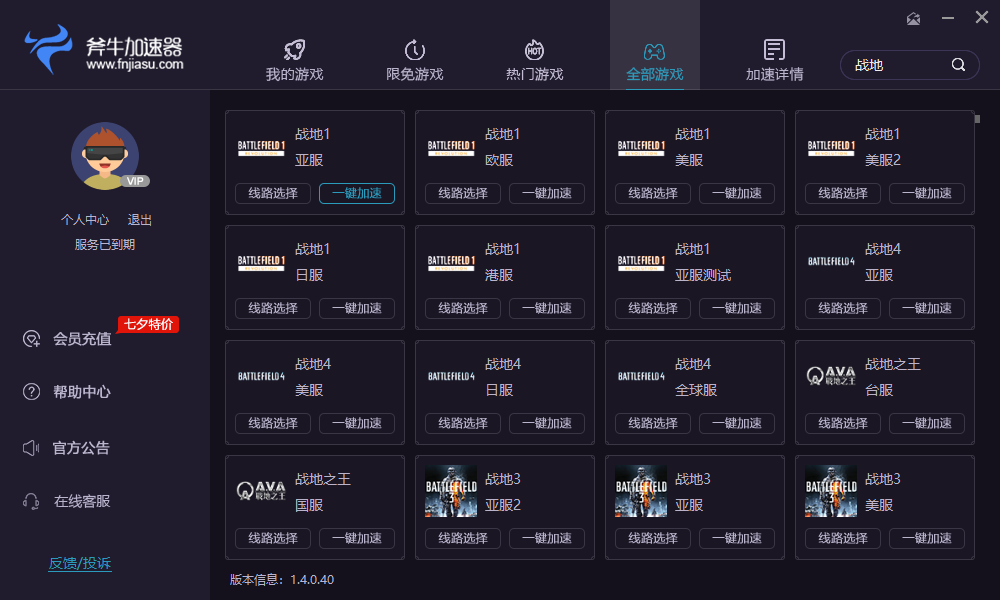
Task: Click 线路选择 for 战地之王 台服
Action: 843,423
